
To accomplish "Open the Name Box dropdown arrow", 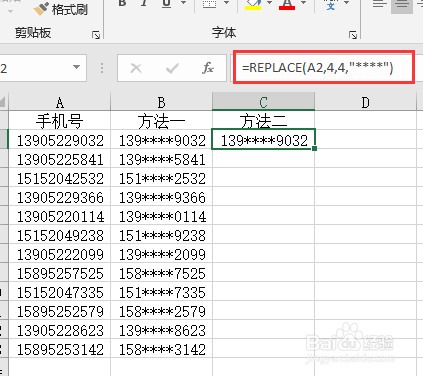I will pos(76,67).
